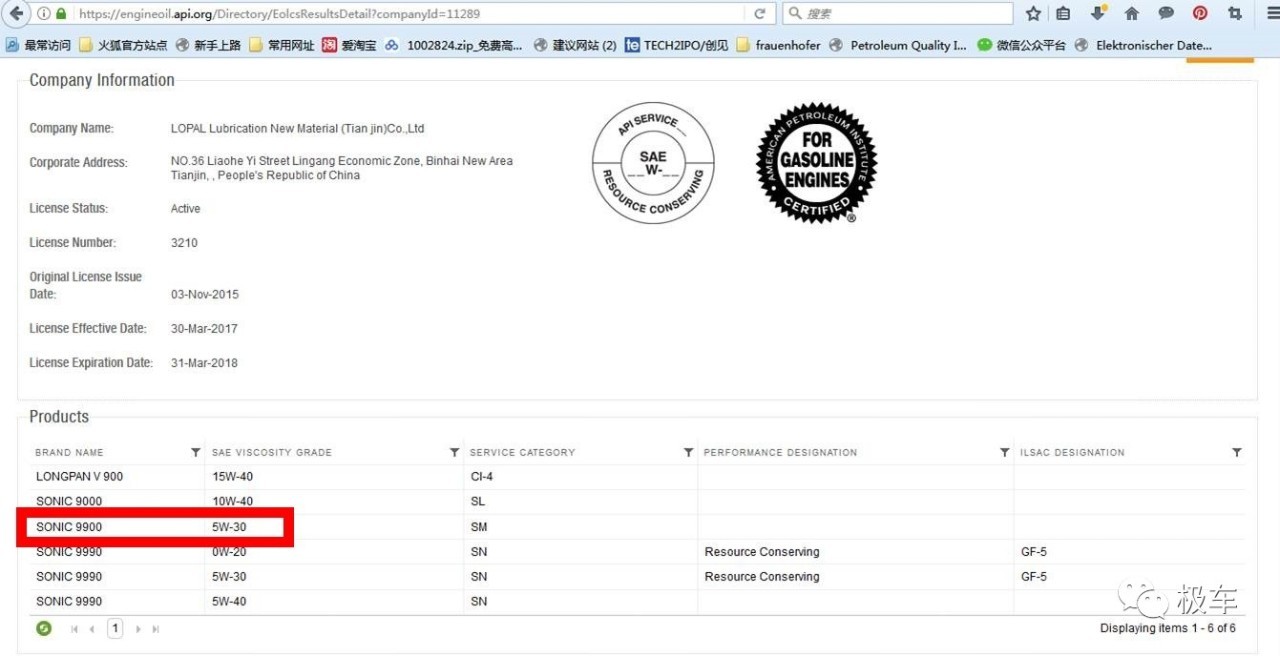Image resolution: width=1280 pixels, height=656 pixels.
Task: Select the SONIC 9900 cell
Action: (x=69, y=527)
